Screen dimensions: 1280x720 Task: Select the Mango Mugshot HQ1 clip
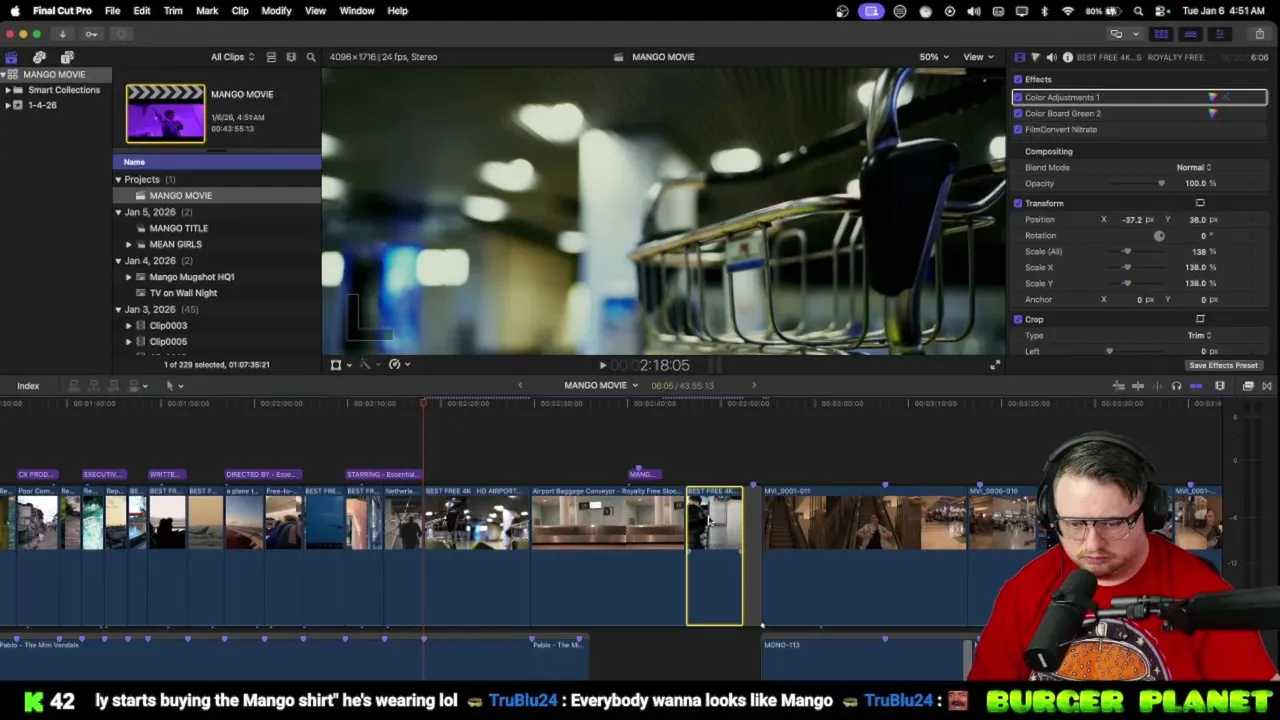(192, 277)
